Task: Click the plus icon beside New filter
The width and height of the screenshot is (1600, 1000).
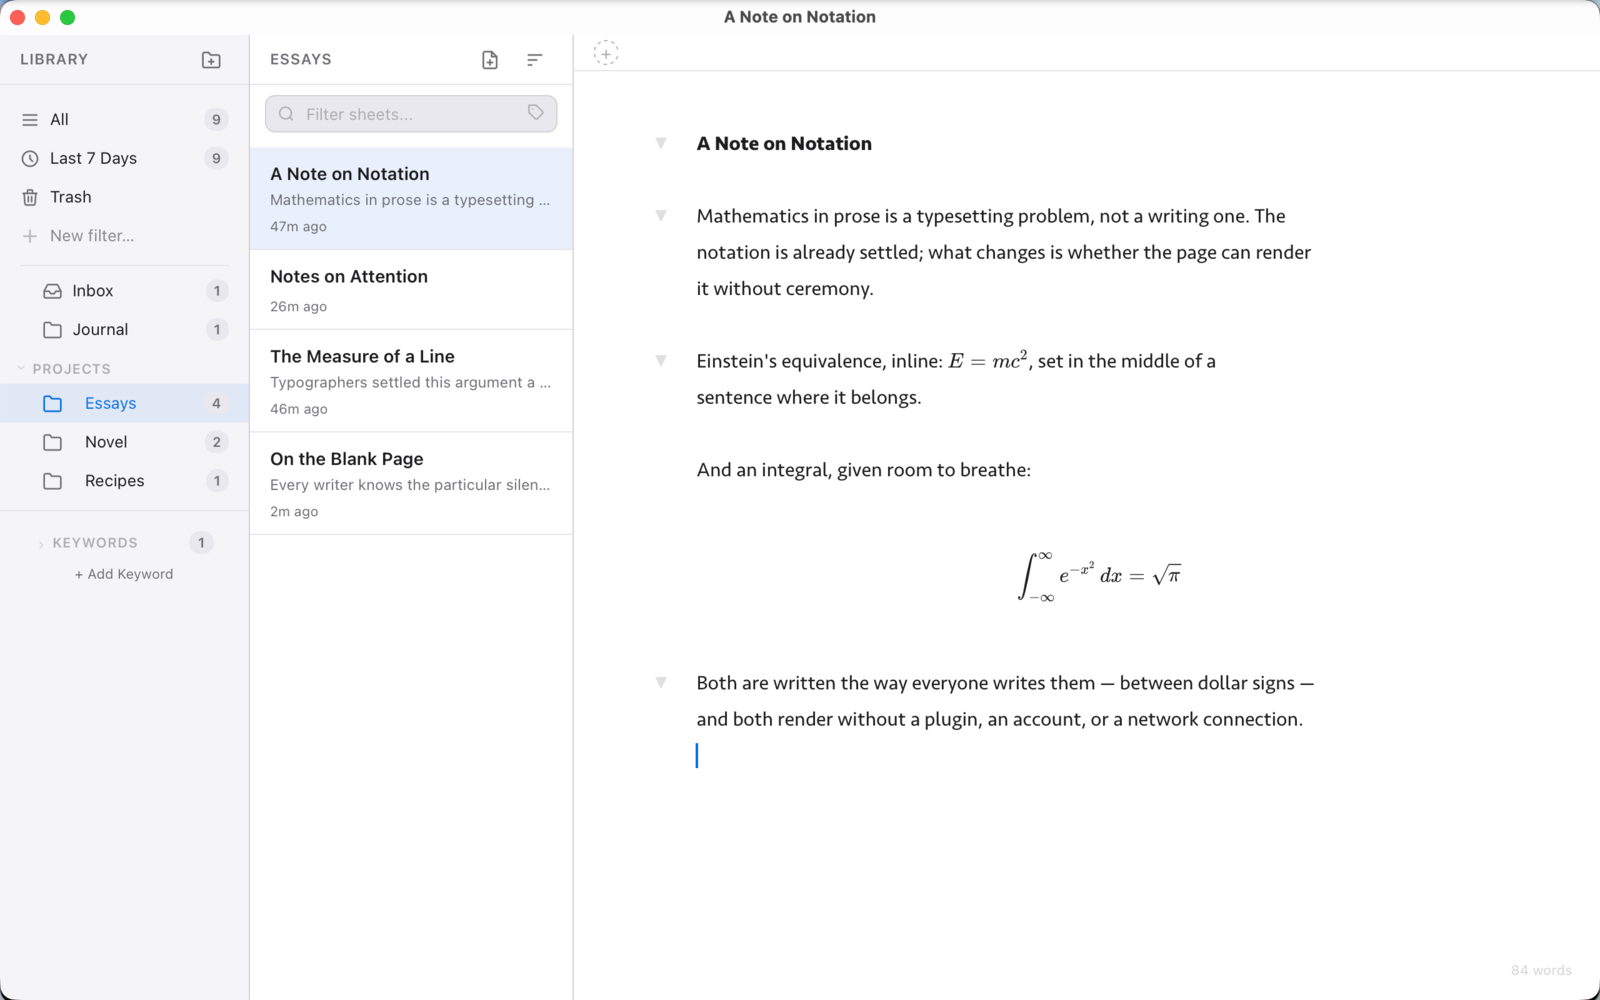Action: (30, 236)
